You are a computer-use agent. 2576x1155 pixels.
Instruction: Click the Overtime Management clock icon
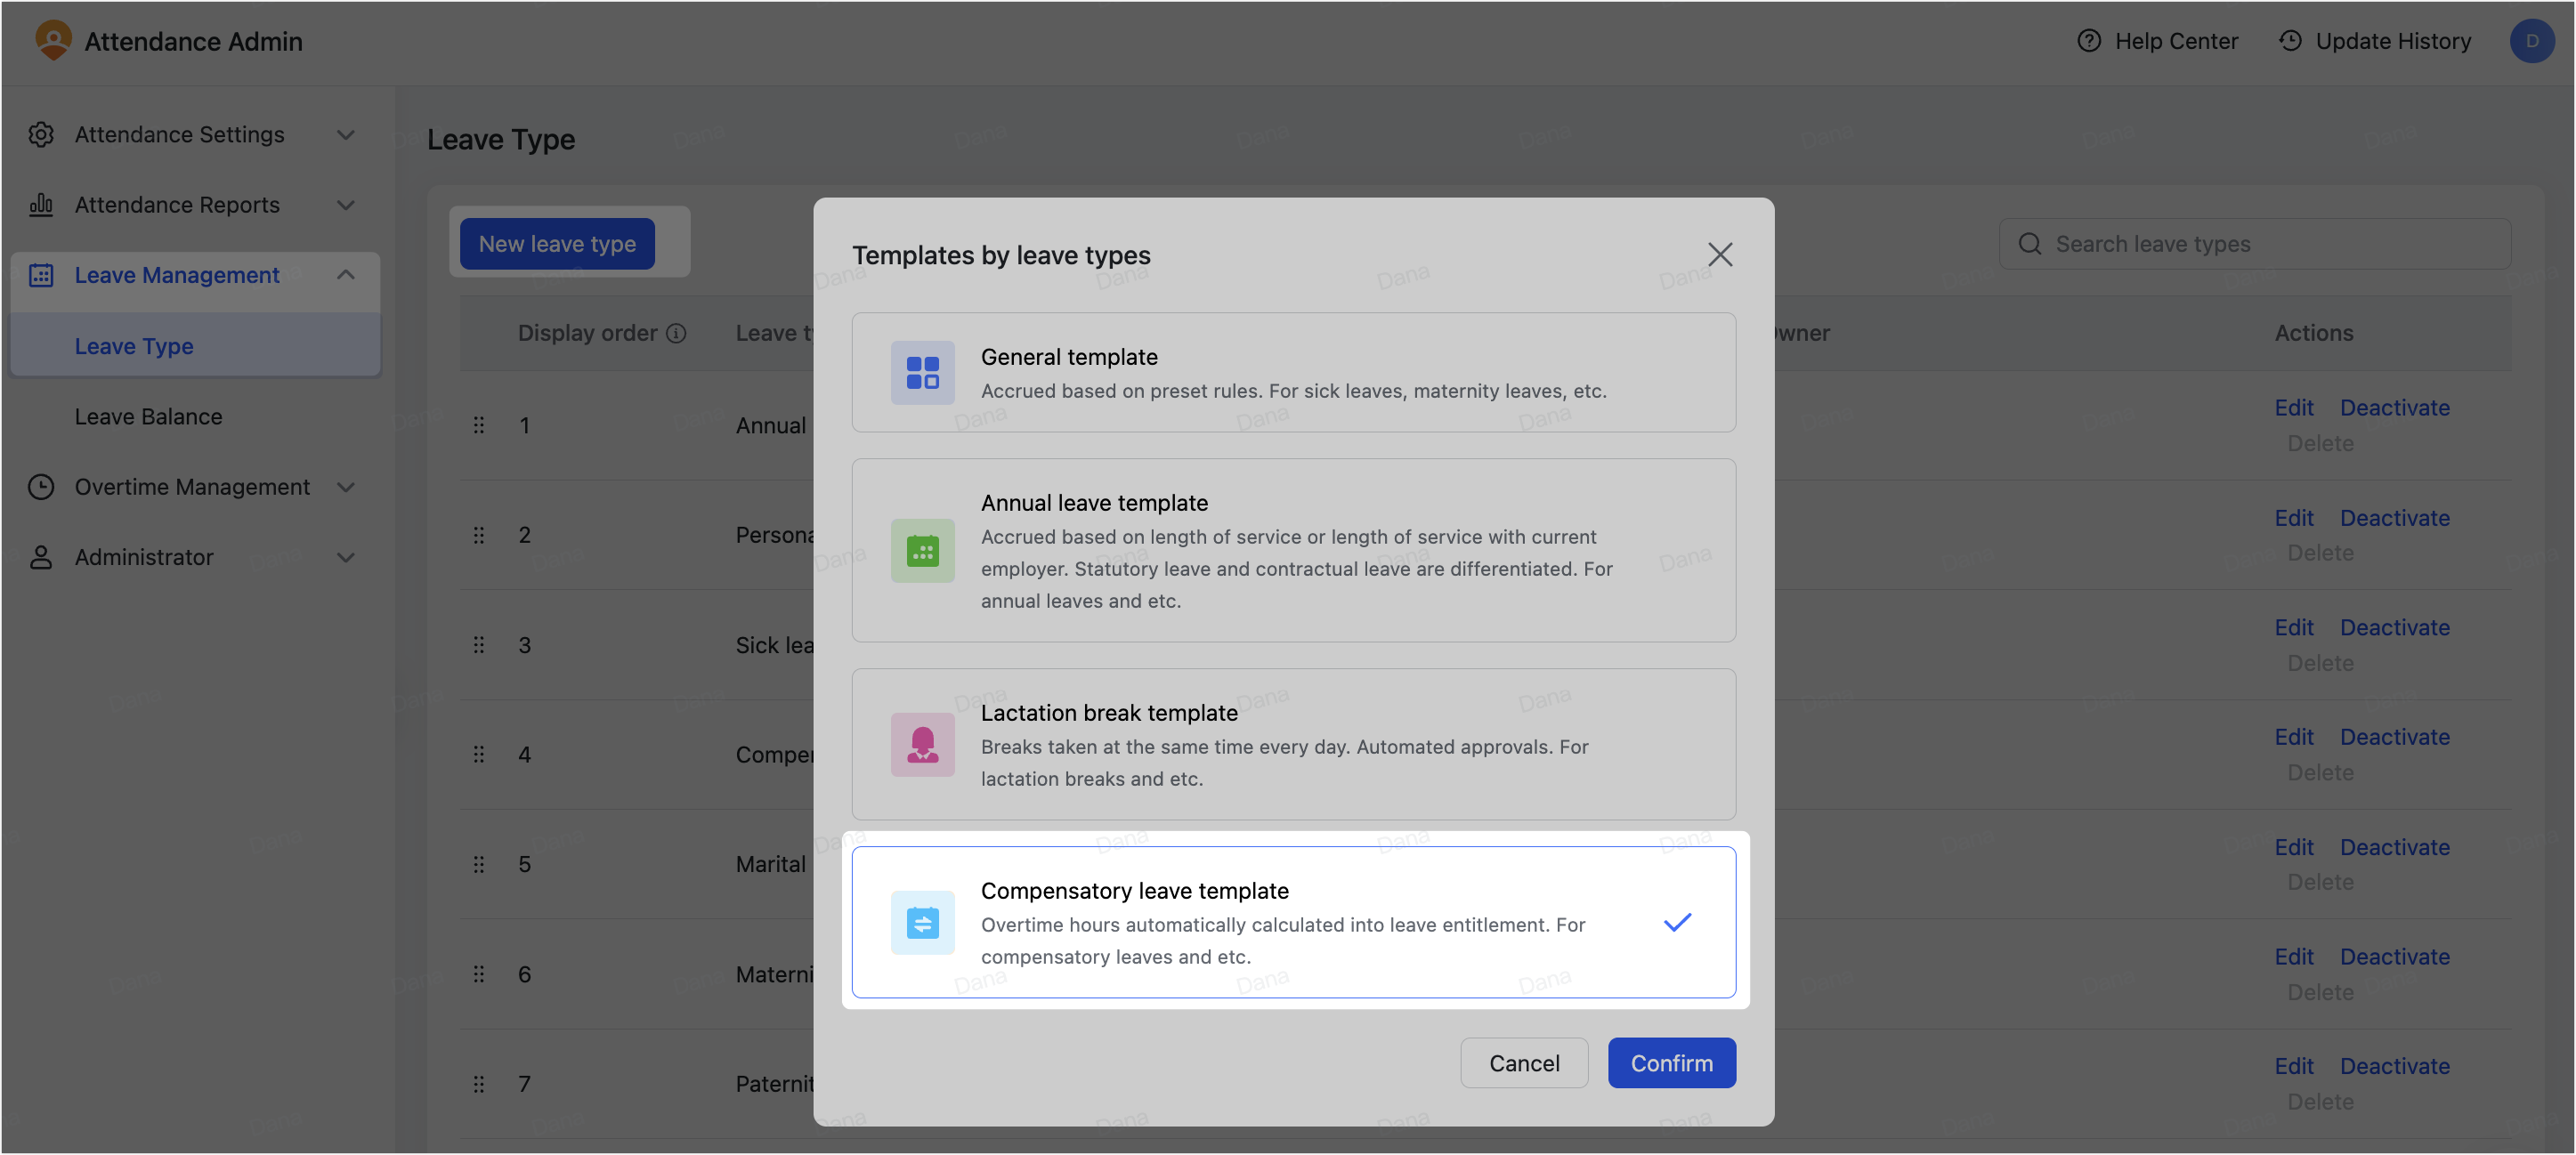[x=41, y=487]
